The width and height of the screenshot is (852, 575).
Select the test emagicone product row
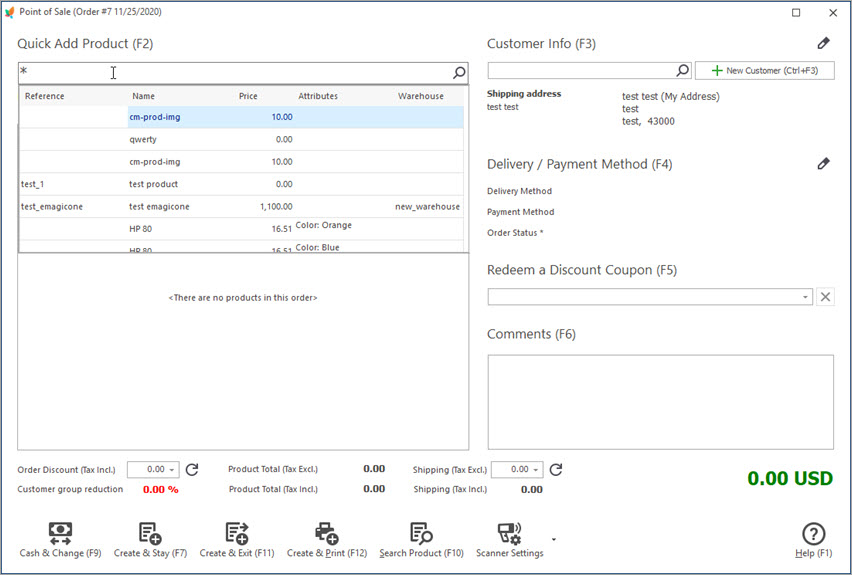click(x=242, y=207)
